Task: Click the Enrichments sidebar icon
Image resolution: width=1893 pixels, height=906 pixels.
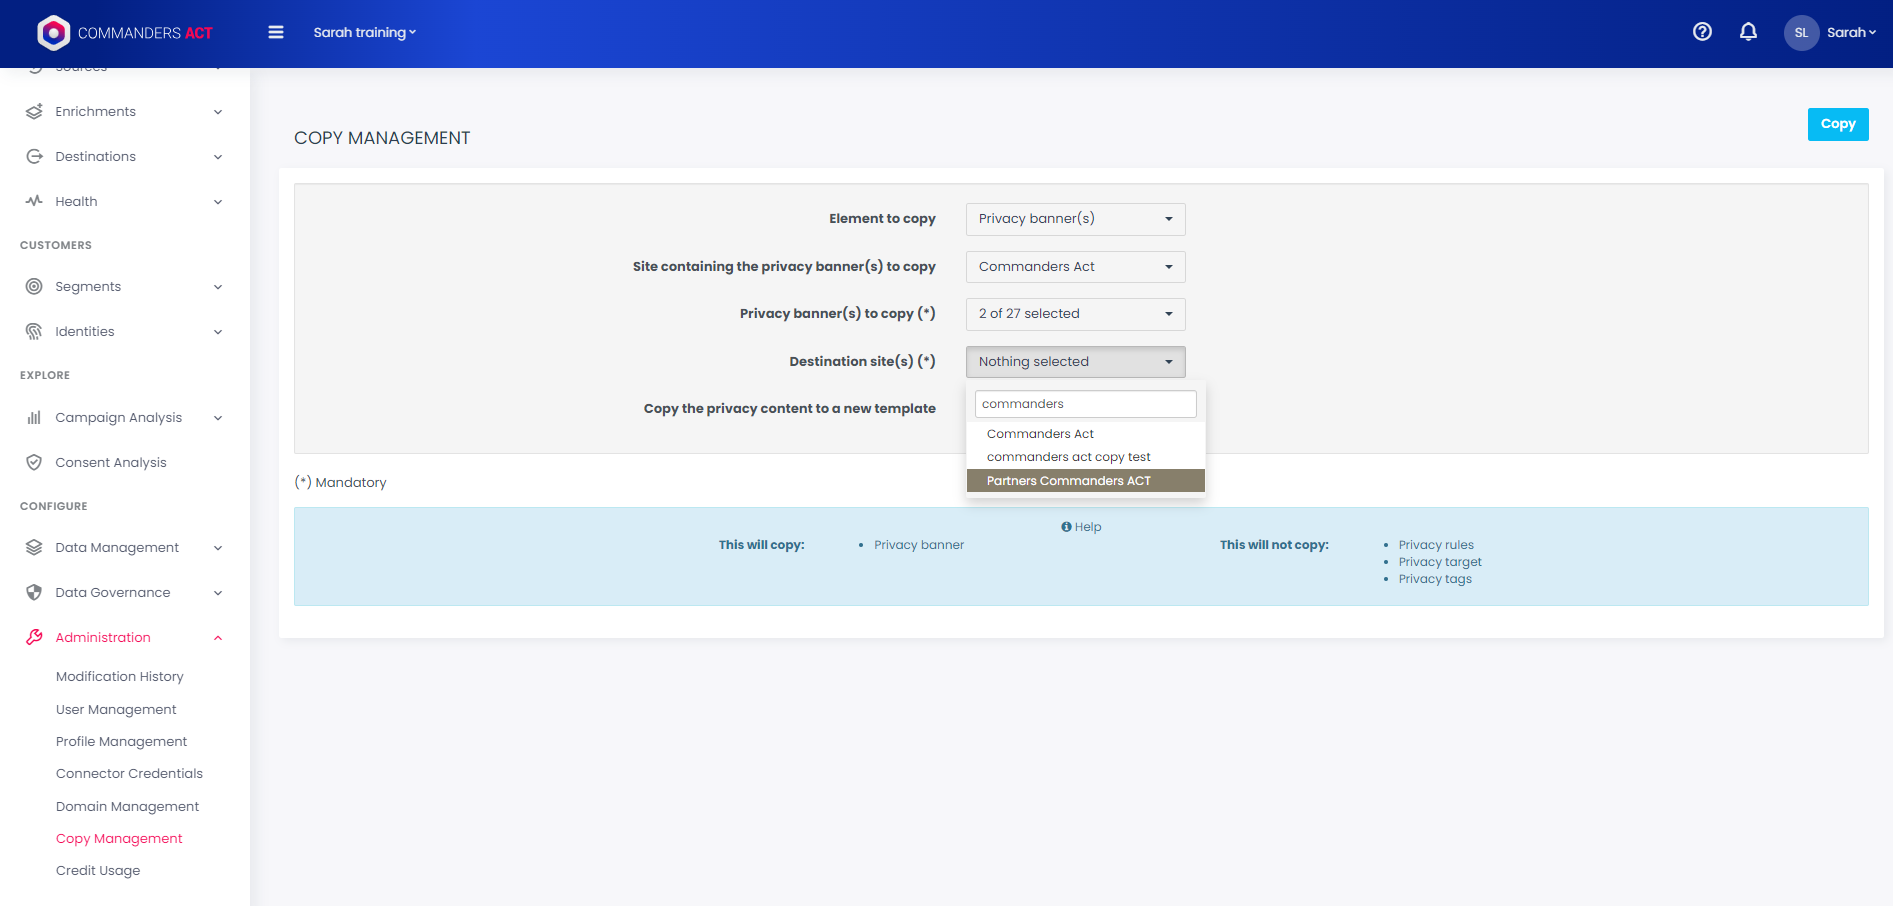Action: (34, 112)
